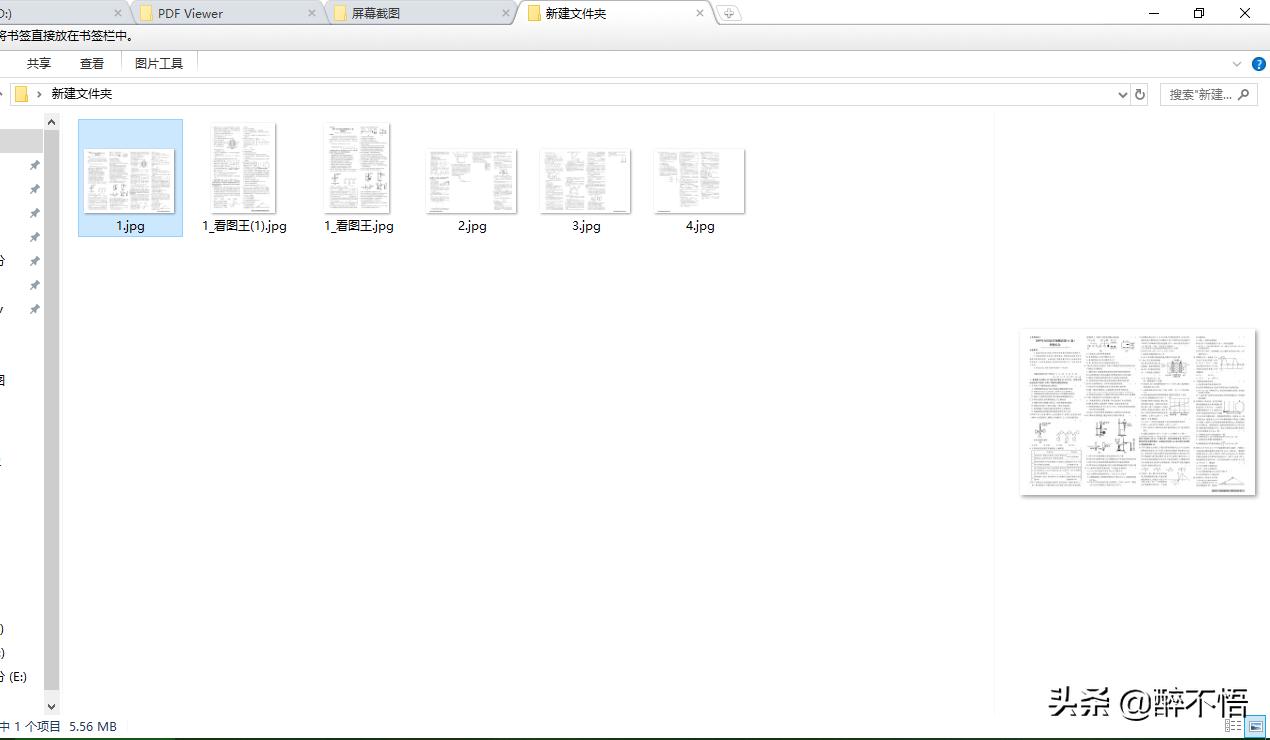Close the 屏幕截图 tab

pos(506,13)
